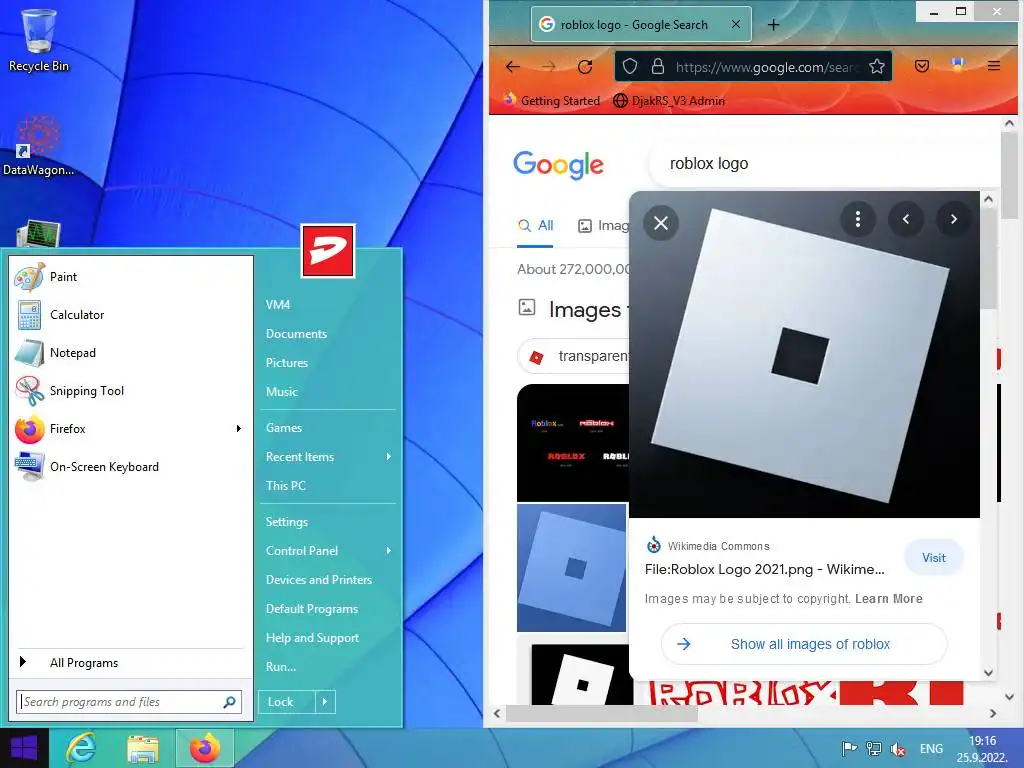Open the DataWagon desktop shortcut

pos(39,145)
